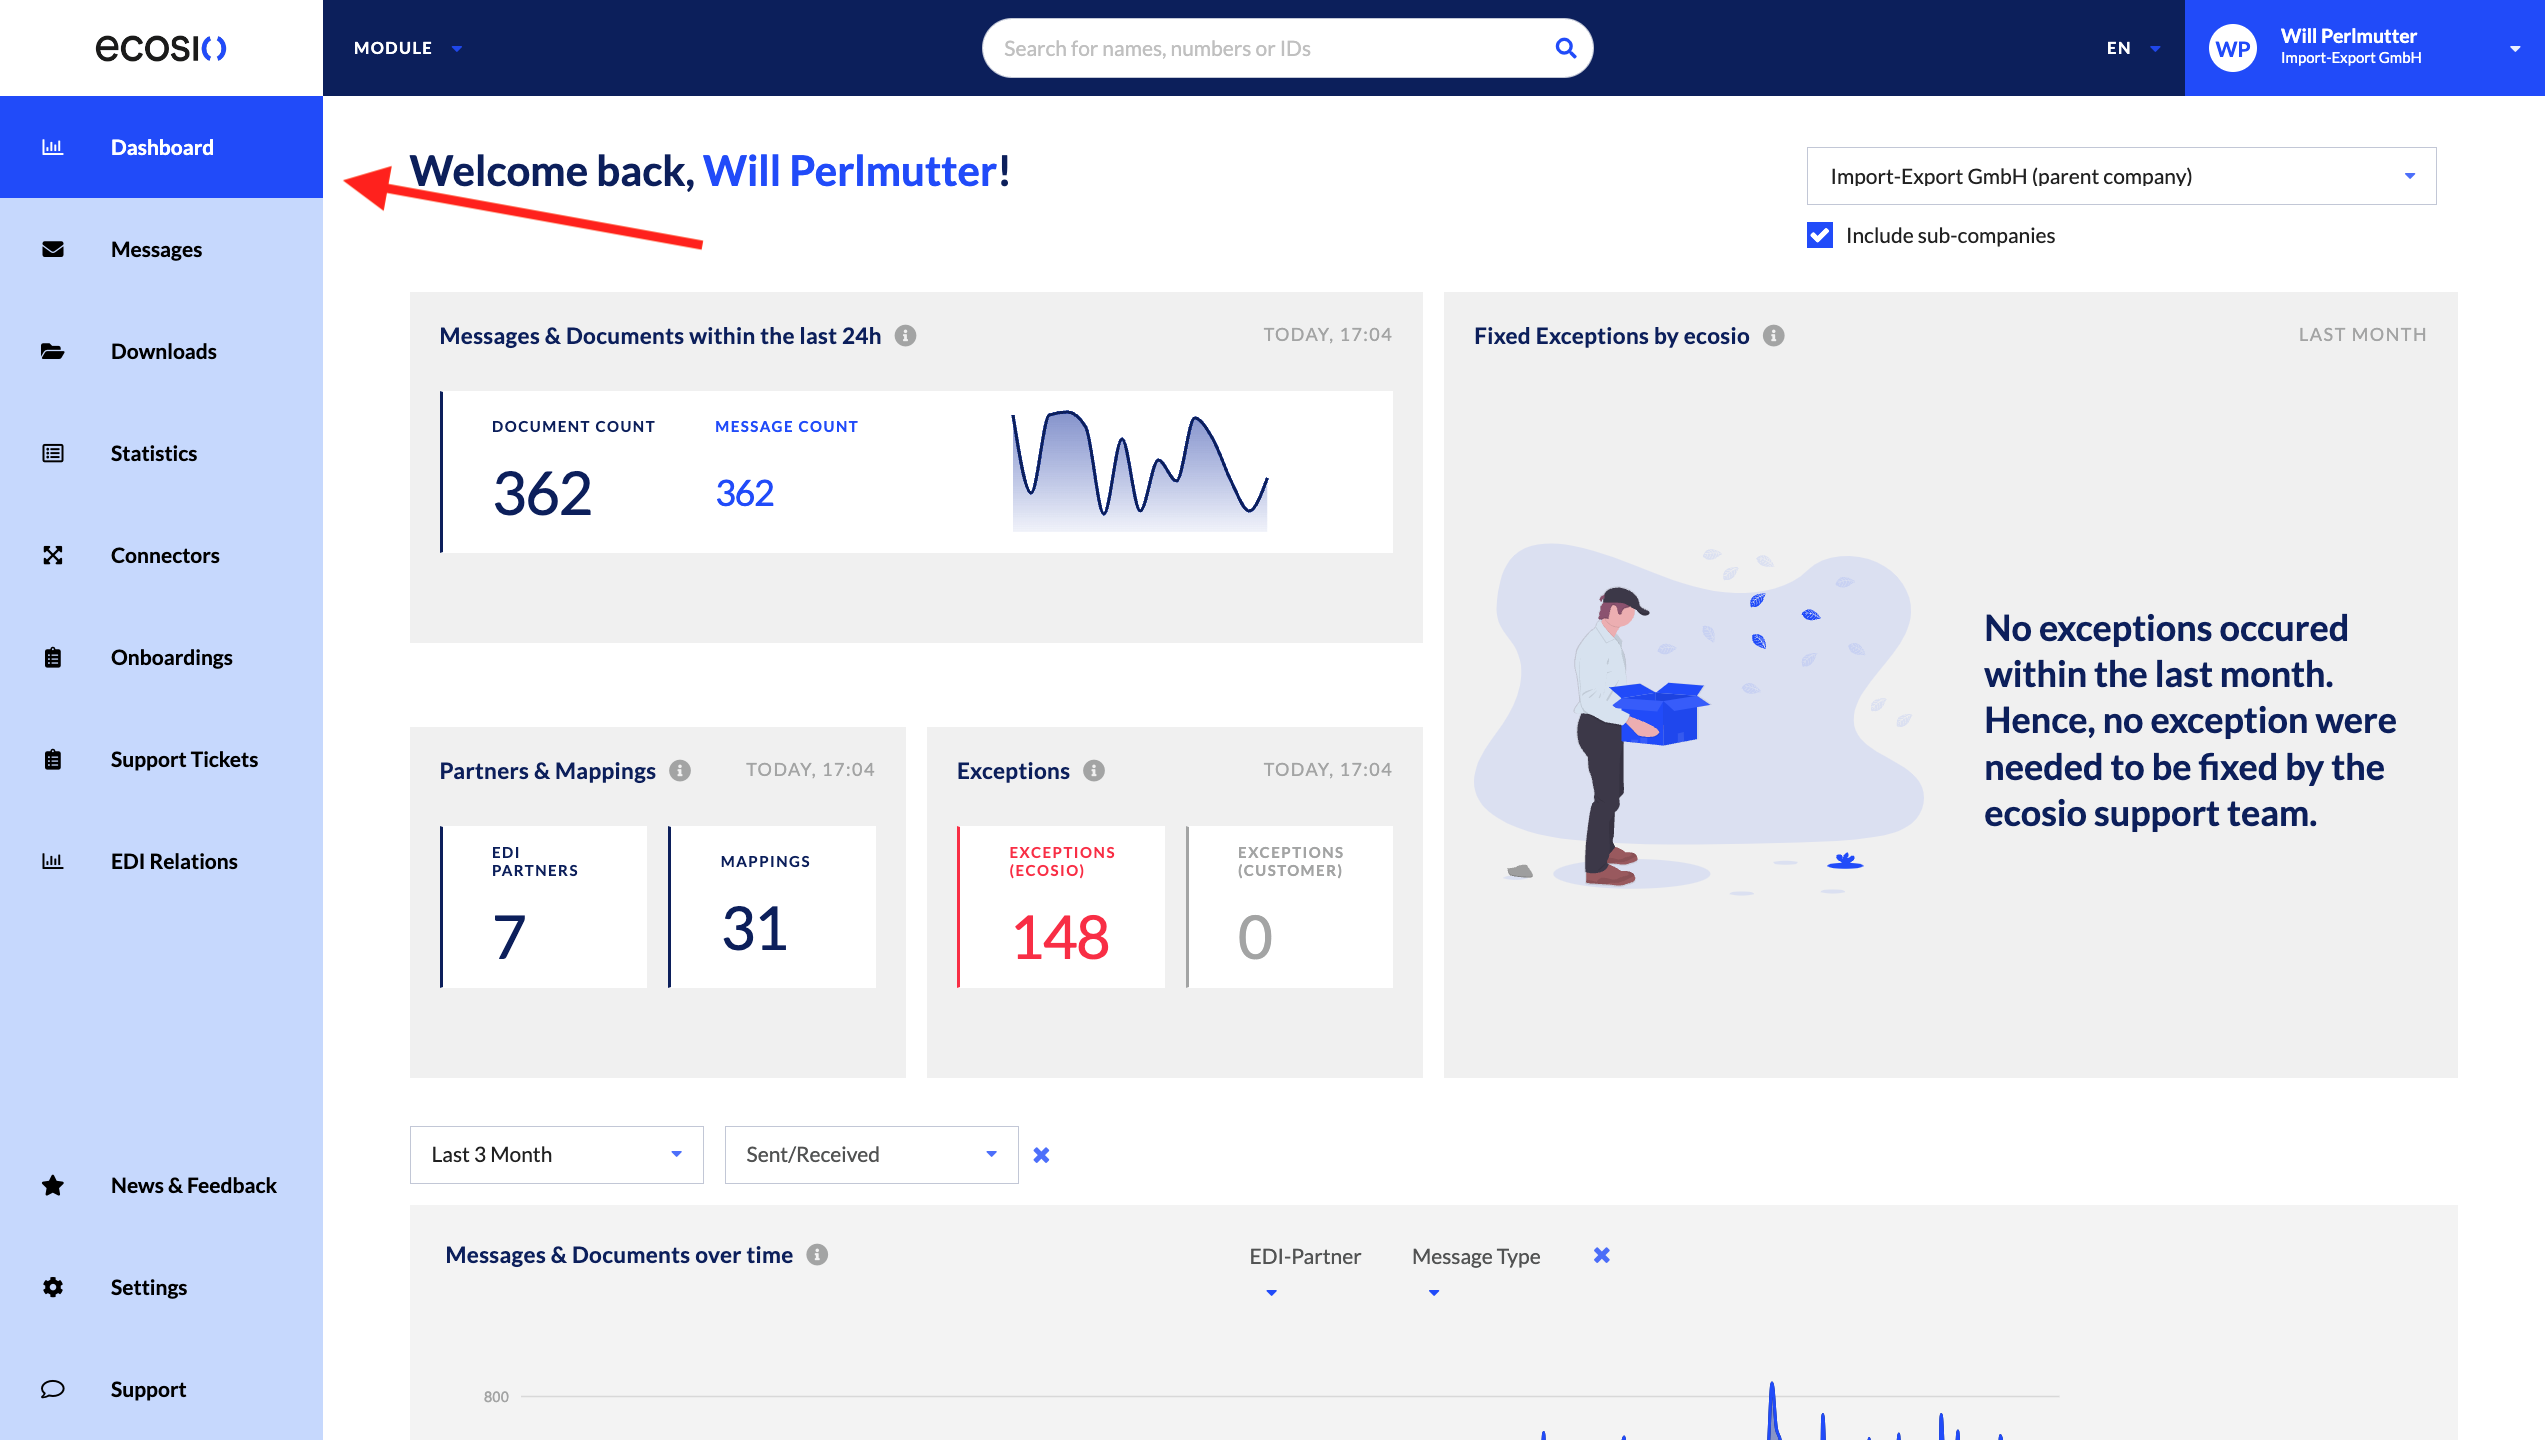Image resolution: width=2545 pixels, height=1440 pixels.
Task: Click the Exceptions (ecosio) 148 card
Action: [x=1061, y=907]
